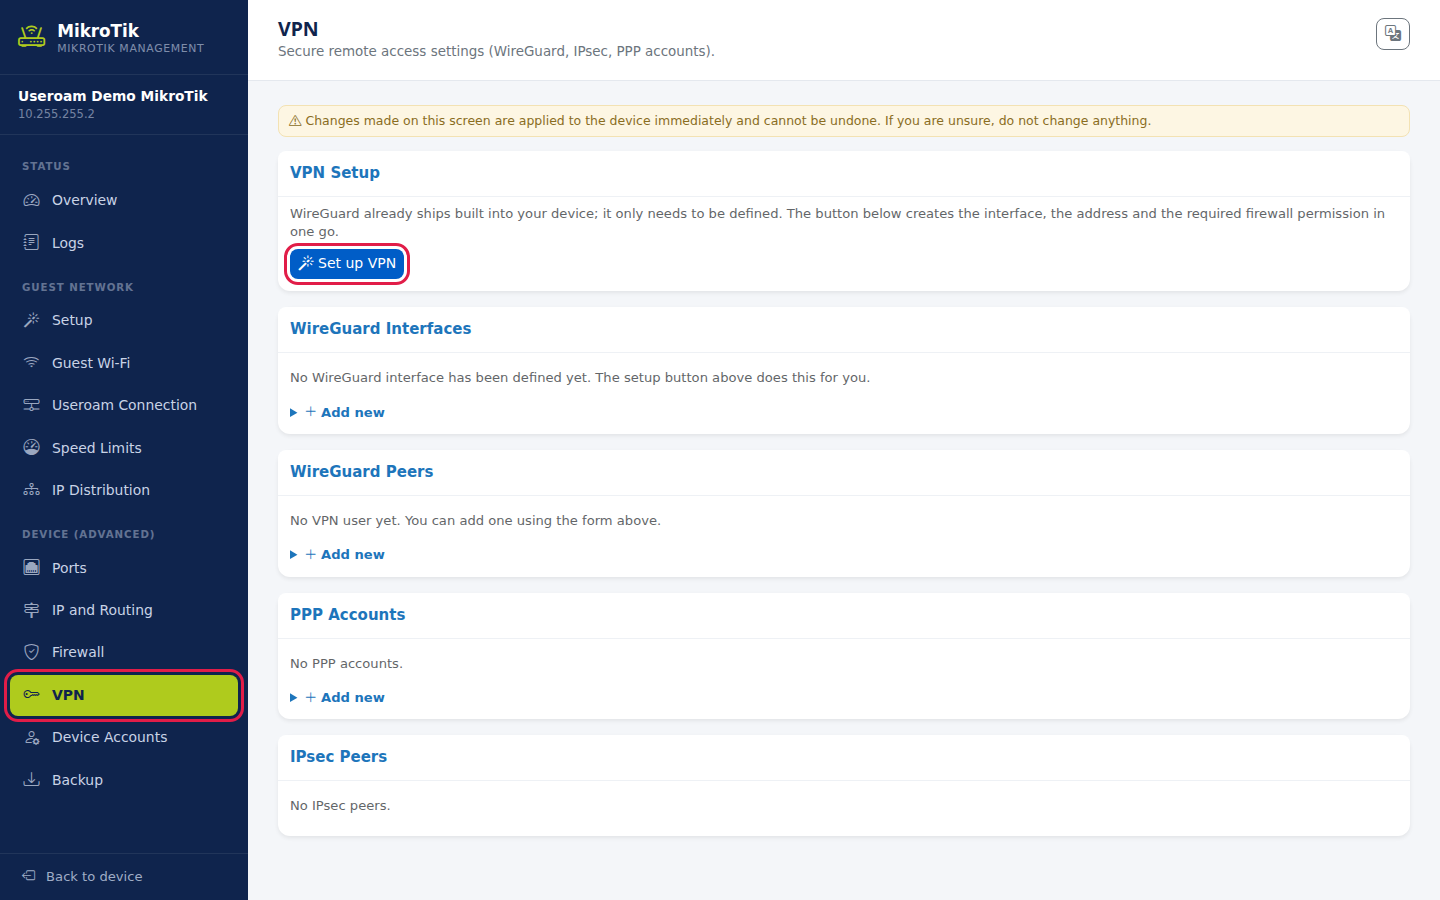Click the VPN Setup section heading
Image resolution: width=1440 pixels, height=900 pixels.
335,172
